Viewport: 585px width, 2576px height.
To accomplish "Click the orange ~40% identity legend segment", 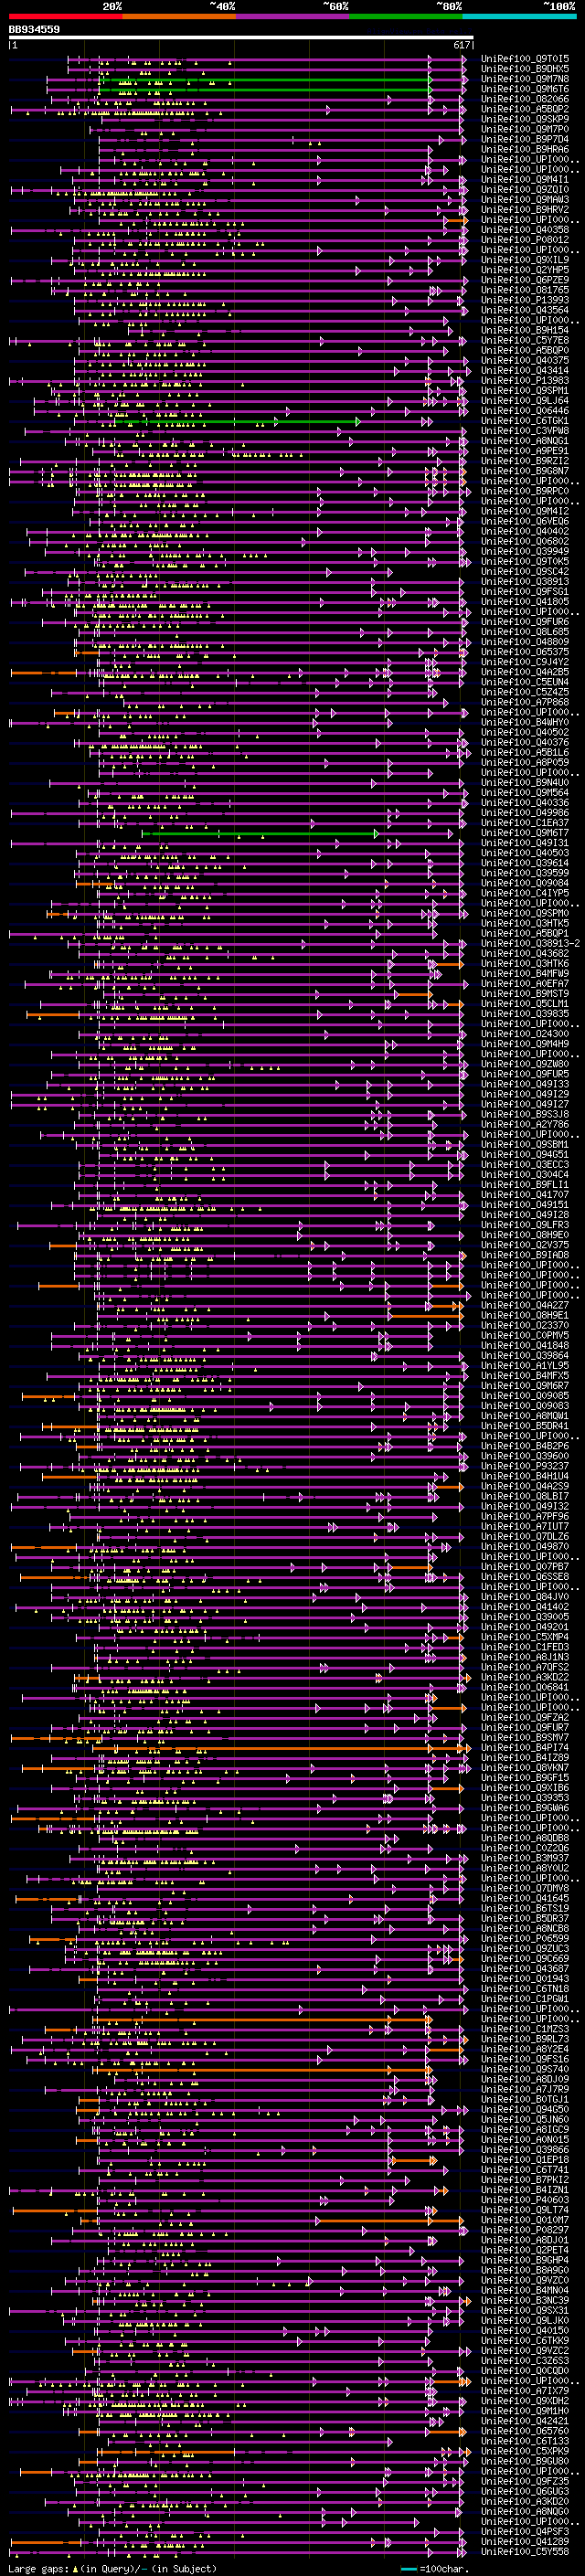I will click(x=179, y=16).
